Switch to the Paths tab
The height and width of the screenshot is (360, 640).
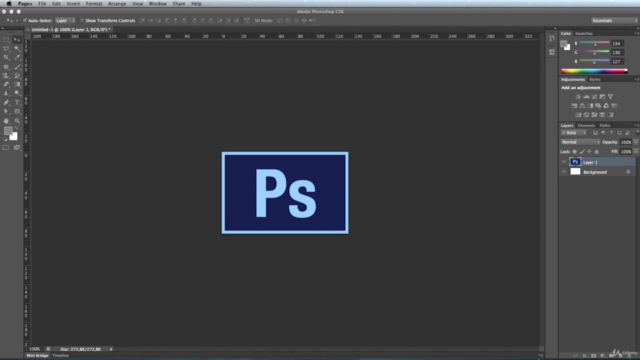605,125
